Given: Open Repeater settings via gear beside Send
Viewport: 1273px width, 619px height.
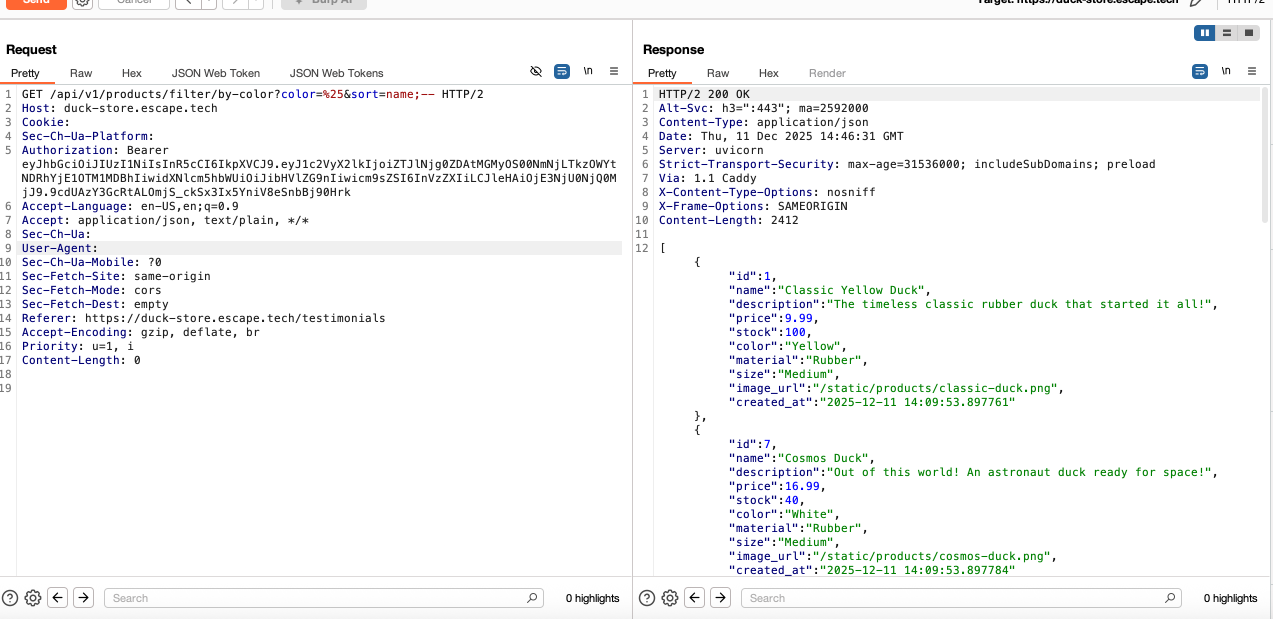Looking at the screenshot, I should coord(82,4).
